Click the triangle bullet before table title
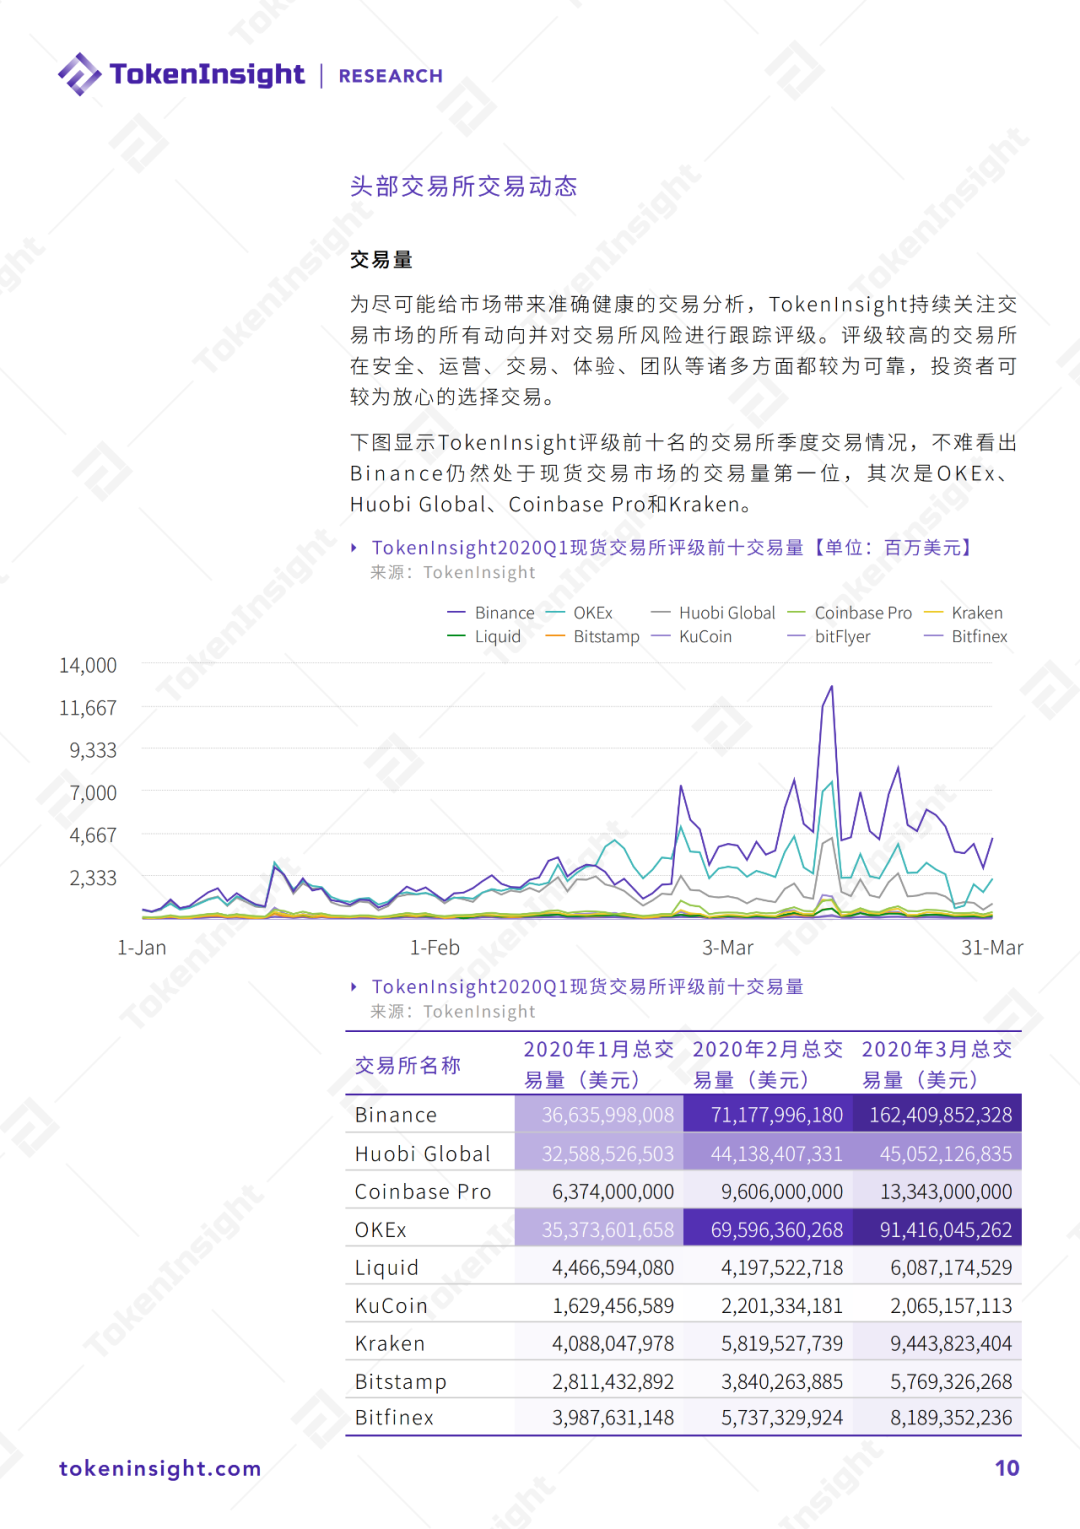This screenshot has width=1080, height=1529. (x=354, y=987)
